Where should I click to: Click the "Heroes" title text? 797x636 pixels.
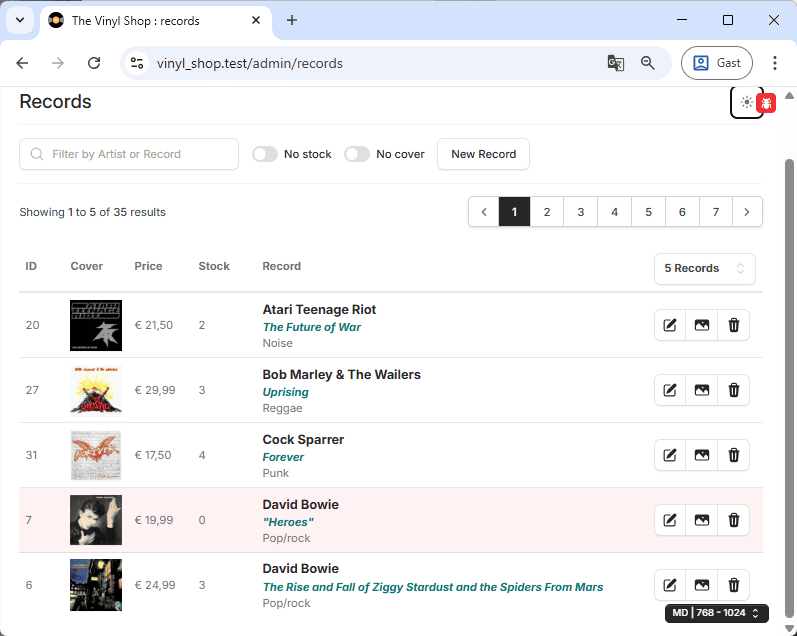pyautogui.click(x=288, y=522)
